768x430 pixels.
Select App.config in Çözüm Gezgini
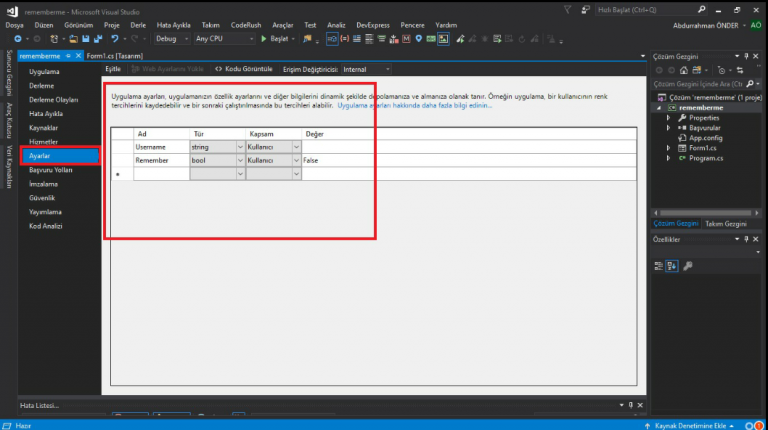(x=705, y=138)
